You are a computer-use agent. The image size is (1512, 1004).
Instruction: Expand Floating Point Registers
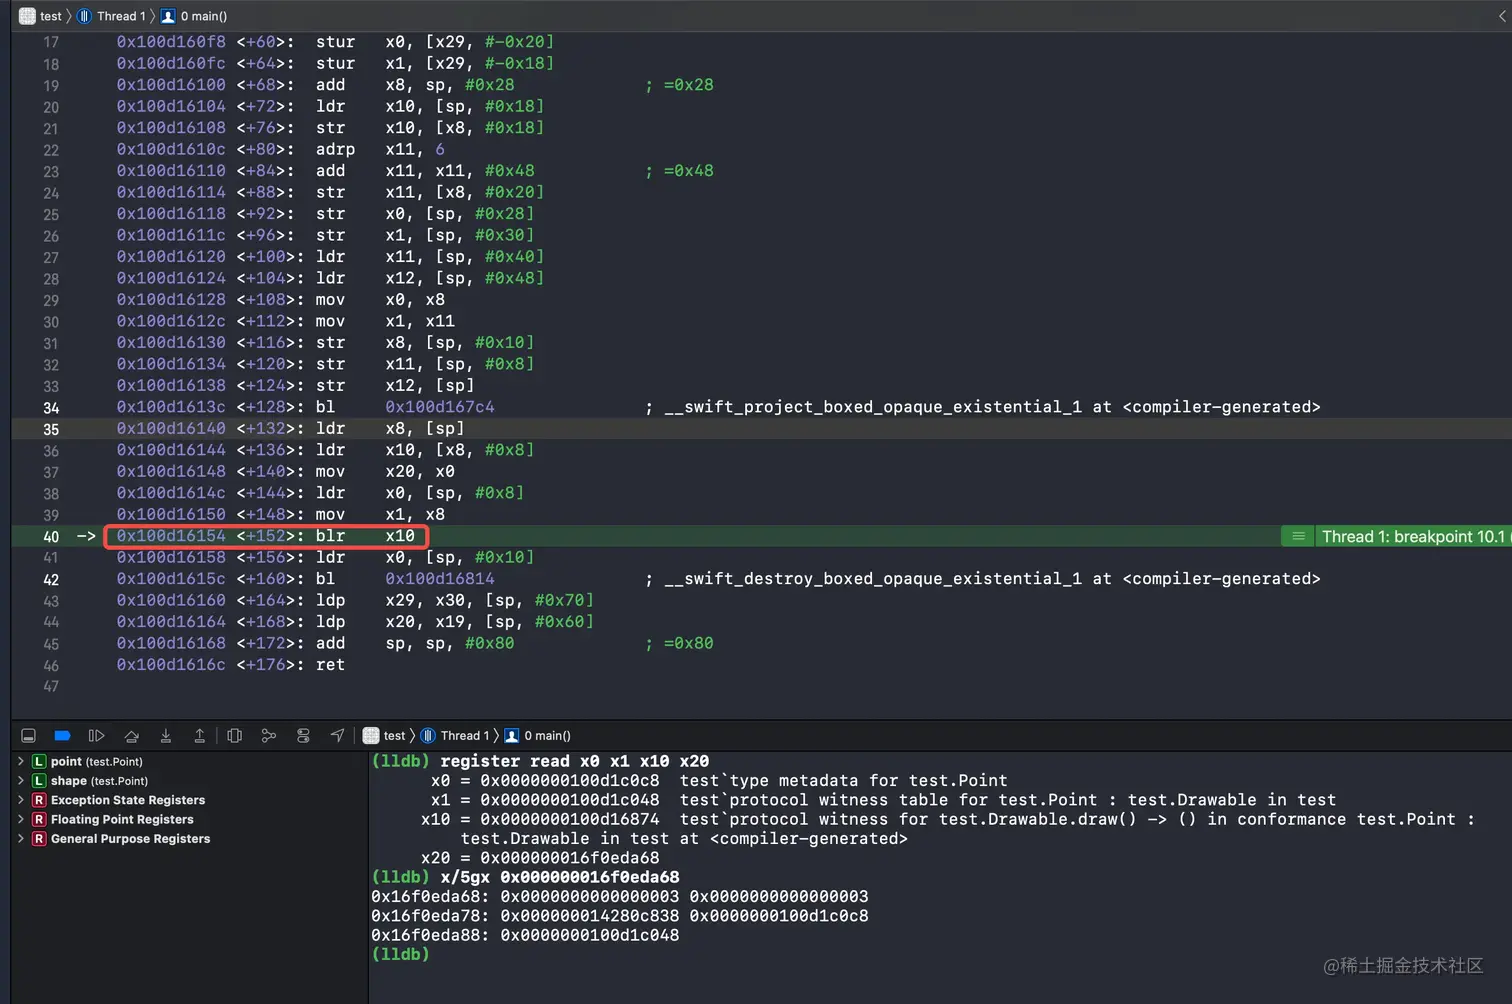pos(21,819)
